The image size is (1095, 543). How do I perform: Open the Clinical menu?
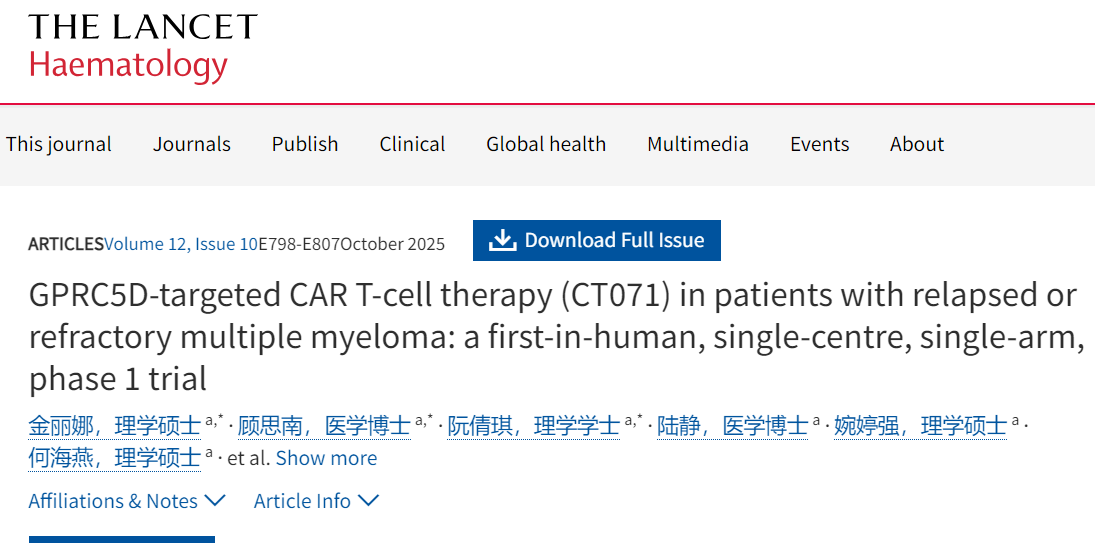412,144
